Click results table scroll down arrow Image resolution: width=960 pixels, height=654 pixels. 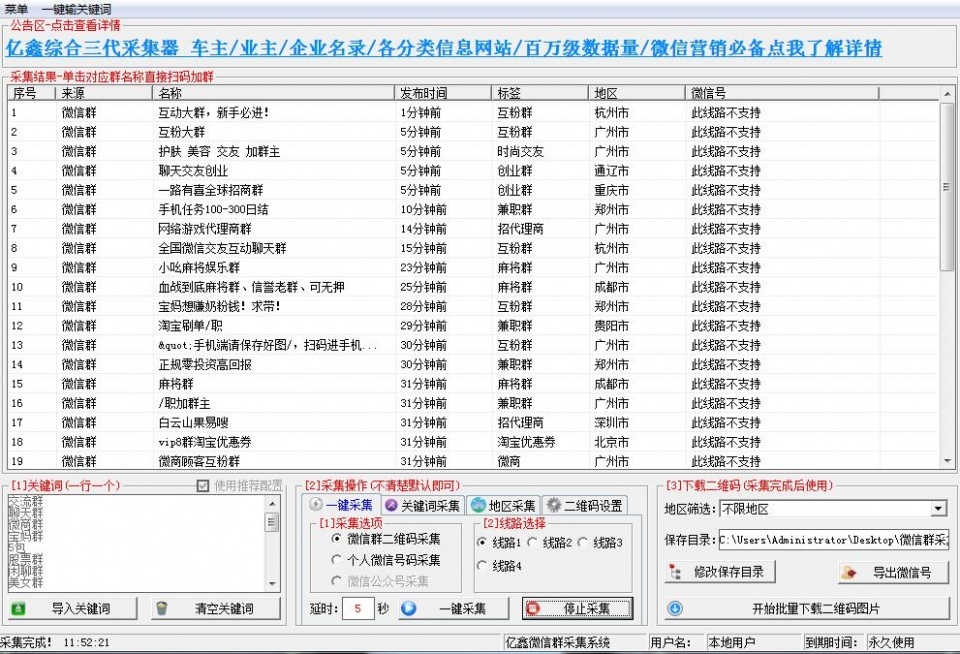[x=947, y=461]
